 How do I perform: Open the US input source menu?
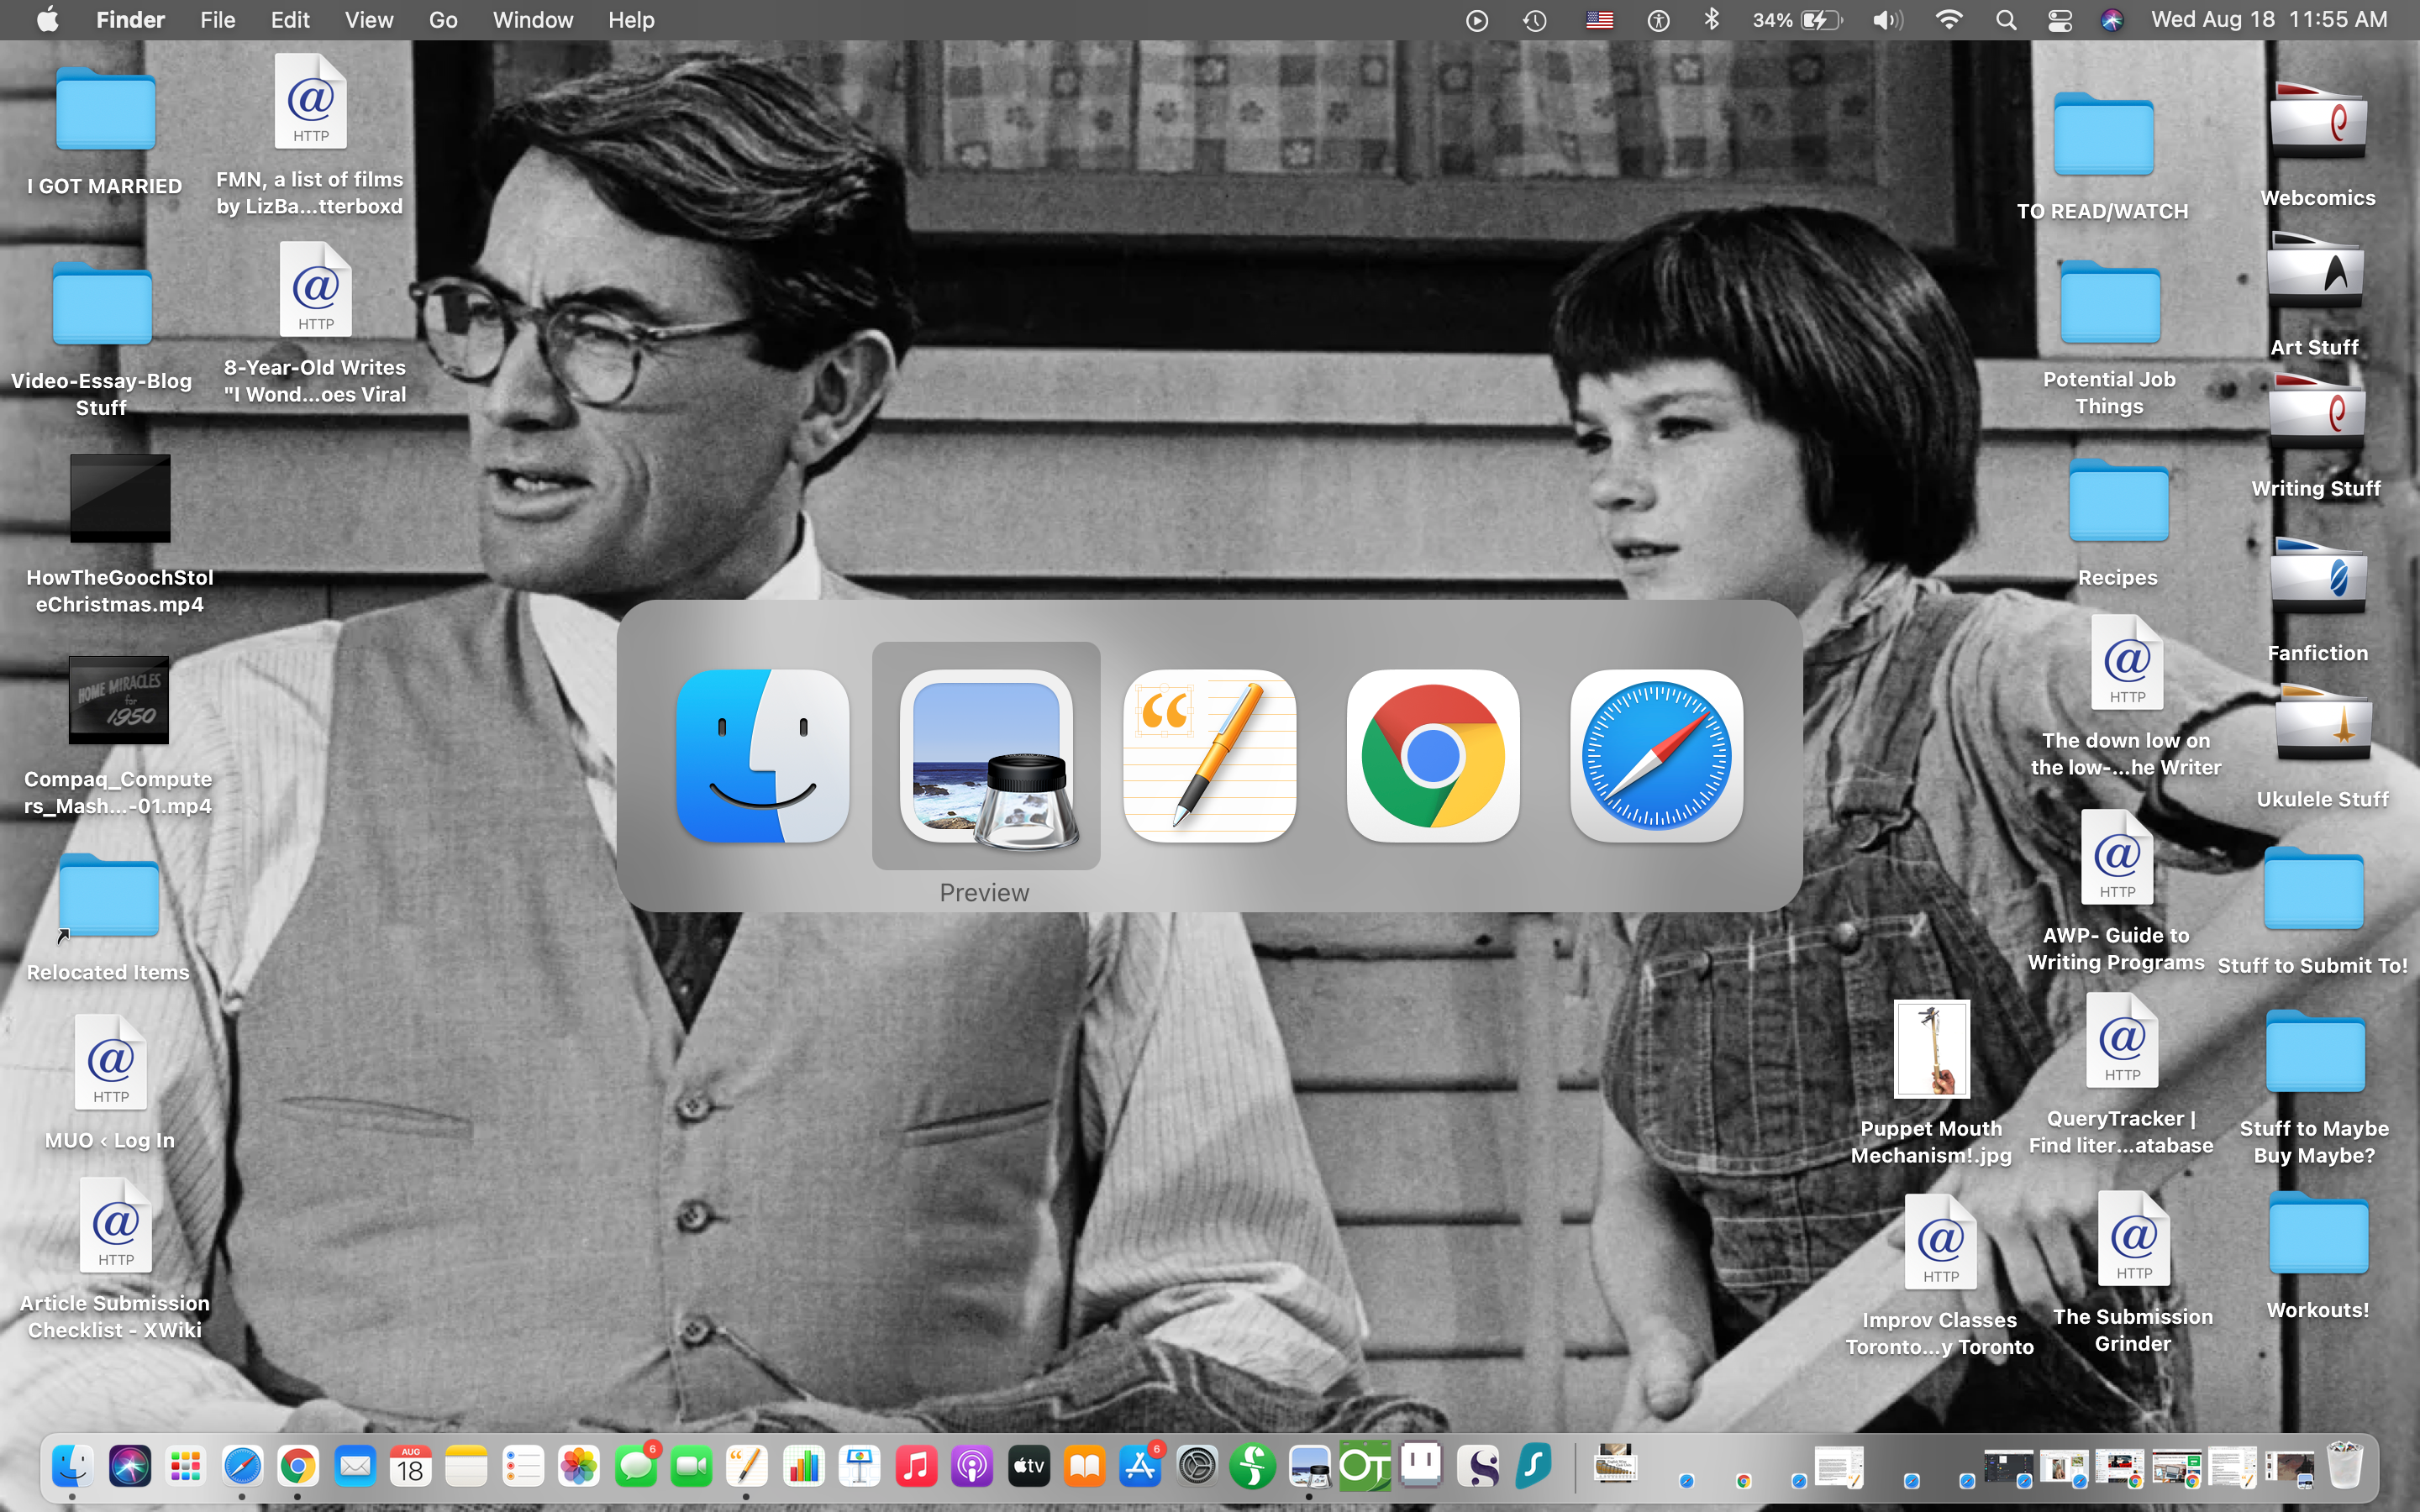click(x=1599, y=19)
